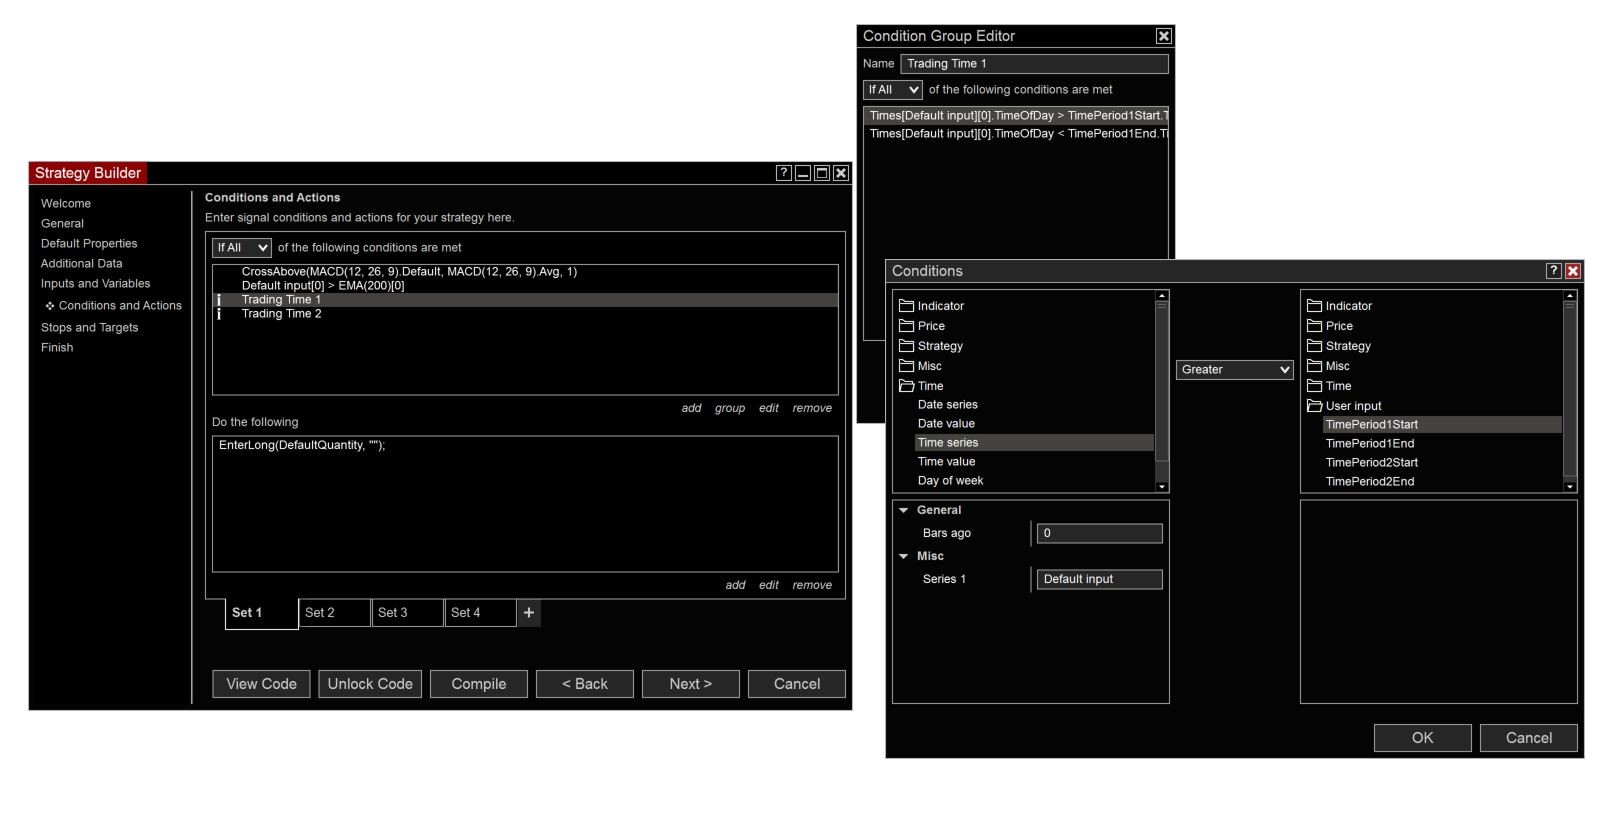The width and height of the screenshot is (1606, 814).
Task: Click the add new set plus icon
Action: click(529, 613)
